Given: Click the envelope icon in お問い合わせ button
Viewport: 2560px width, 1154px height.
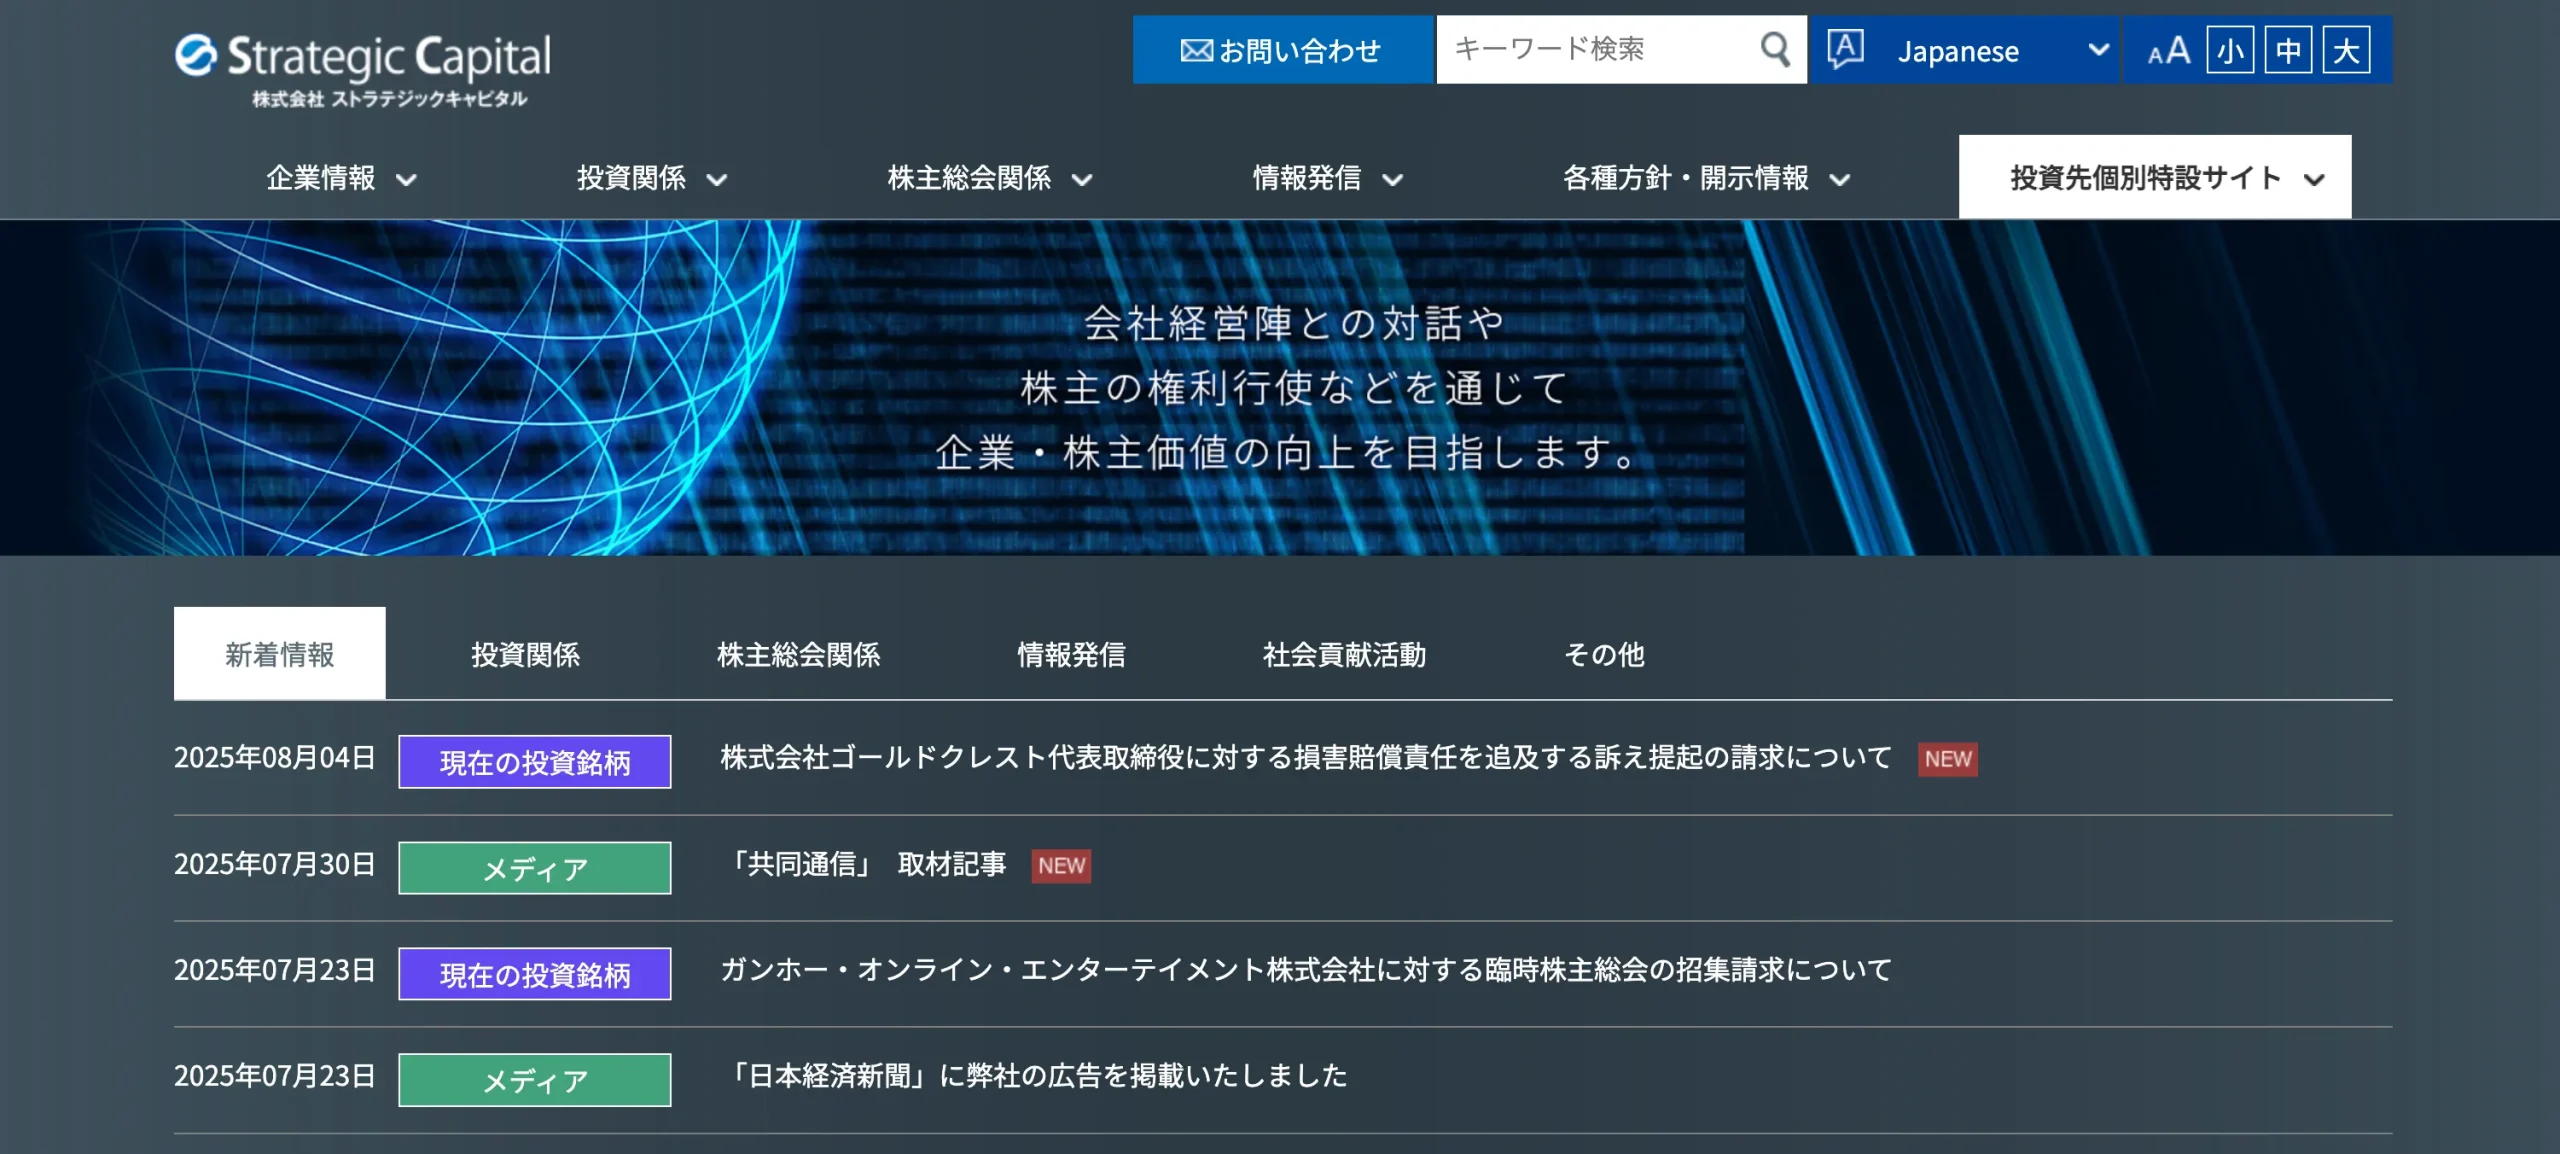Looking at the screenshot, I should tap(1196, 50).
